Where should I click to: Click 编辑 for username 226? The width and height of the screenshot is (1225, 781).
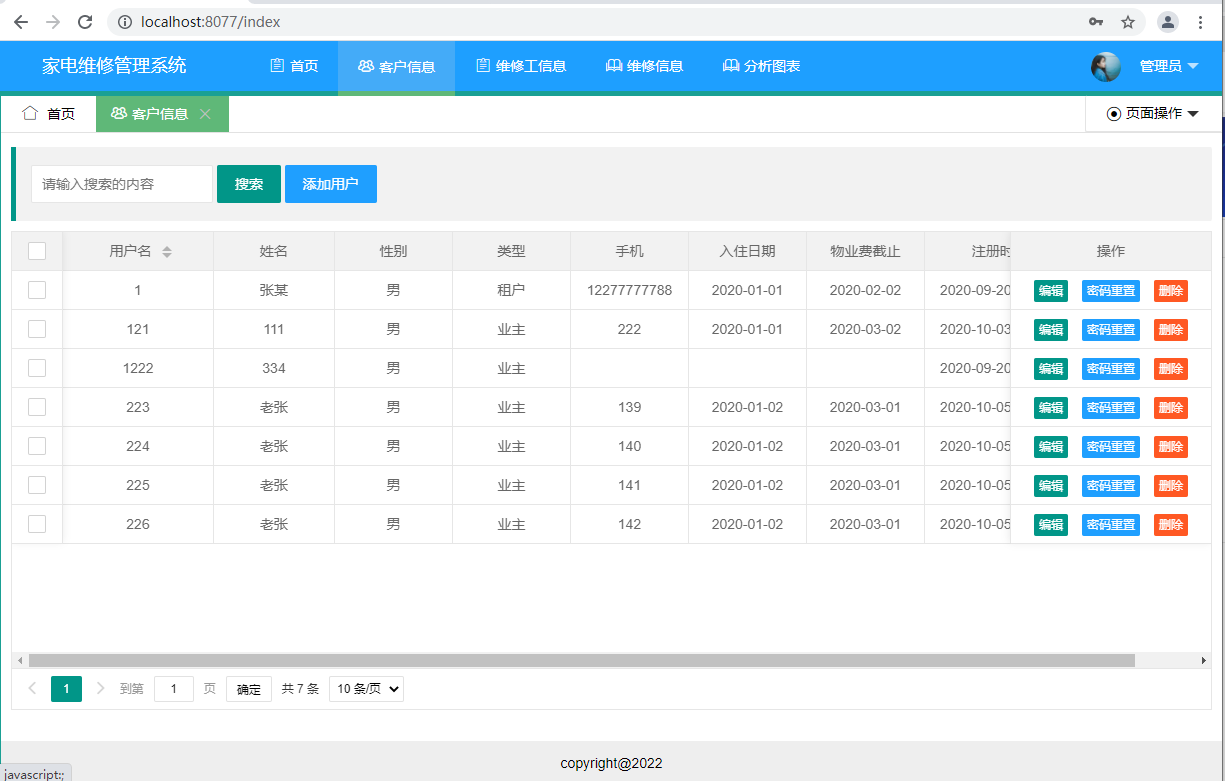(1051, 525)
